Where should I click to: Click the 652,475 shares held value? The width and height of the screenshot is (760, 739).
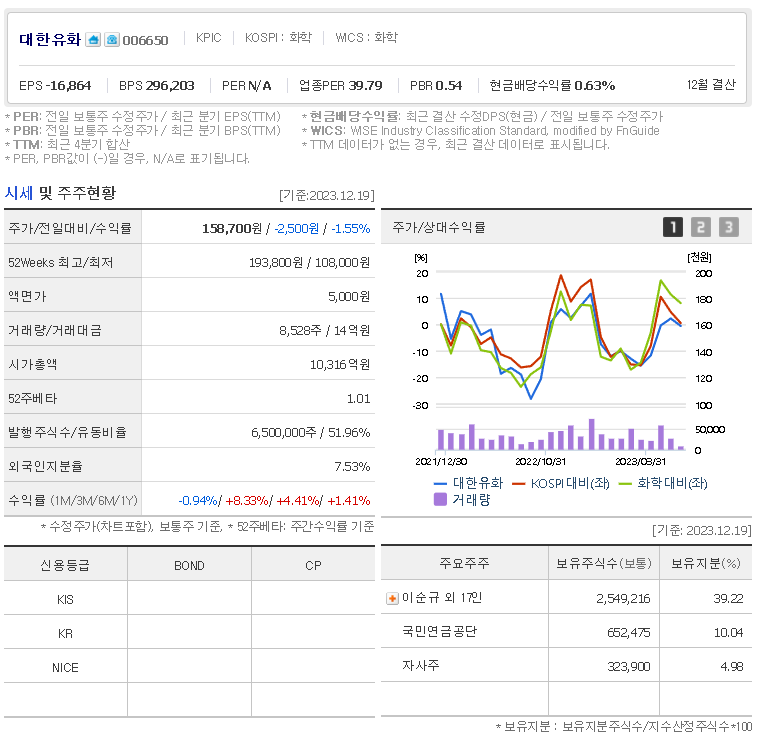pyautogui.click(x=628, y=633)
